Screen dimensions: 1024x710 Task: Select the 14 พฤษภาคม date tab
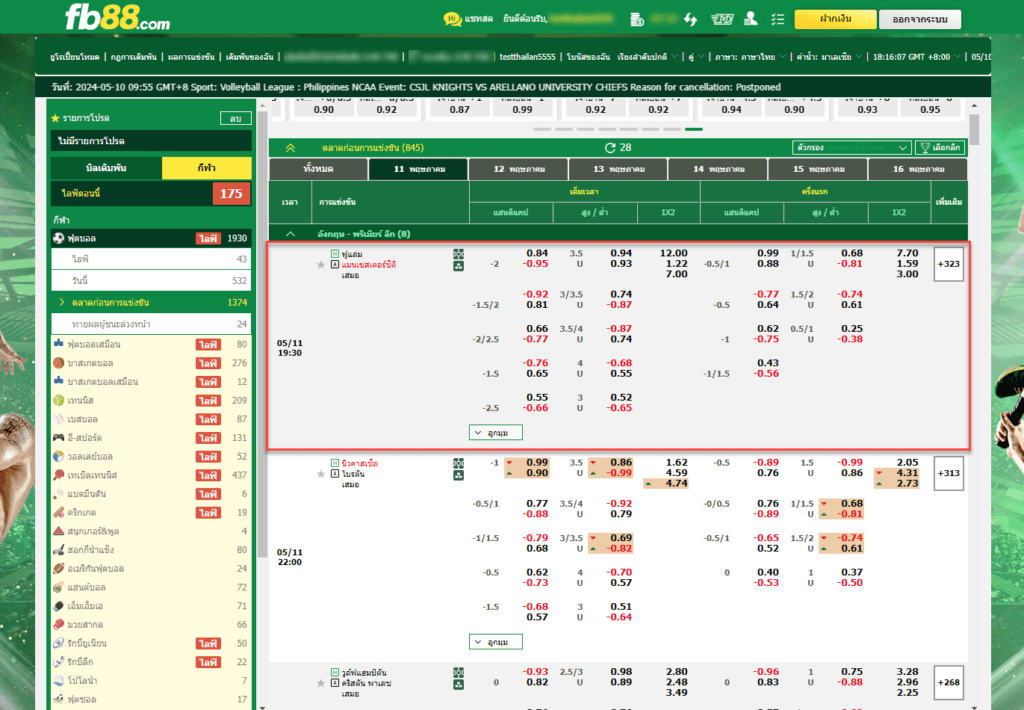coord(718,169)
